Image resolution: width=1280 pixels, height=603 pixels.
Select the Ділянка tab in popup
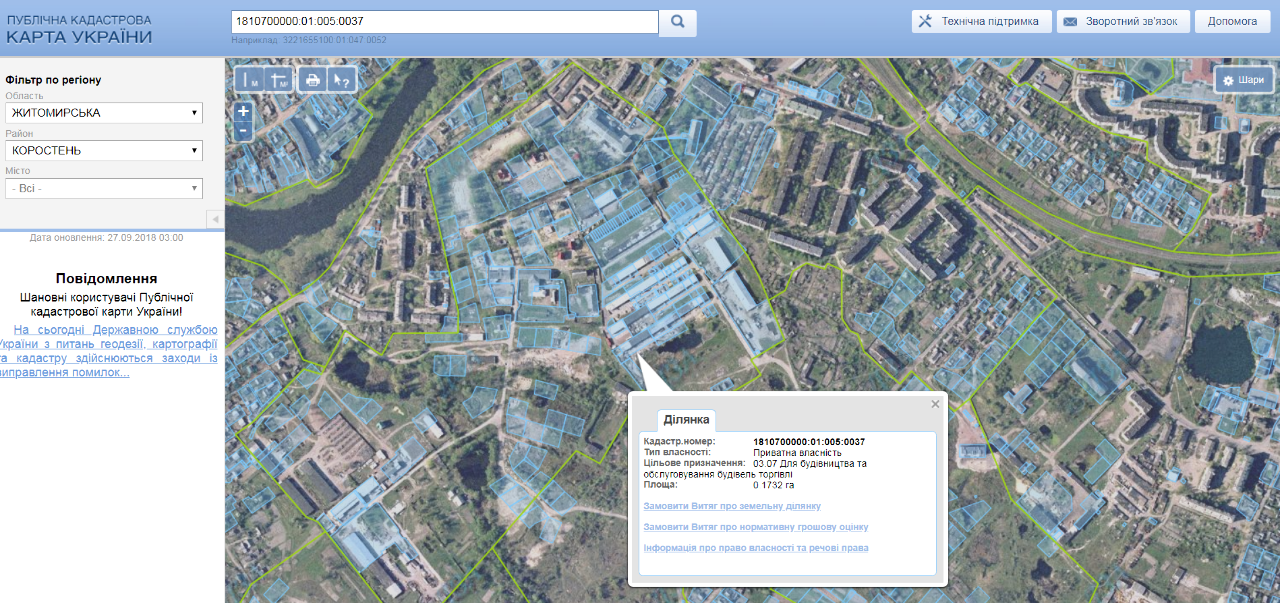[x=686, y=419]
